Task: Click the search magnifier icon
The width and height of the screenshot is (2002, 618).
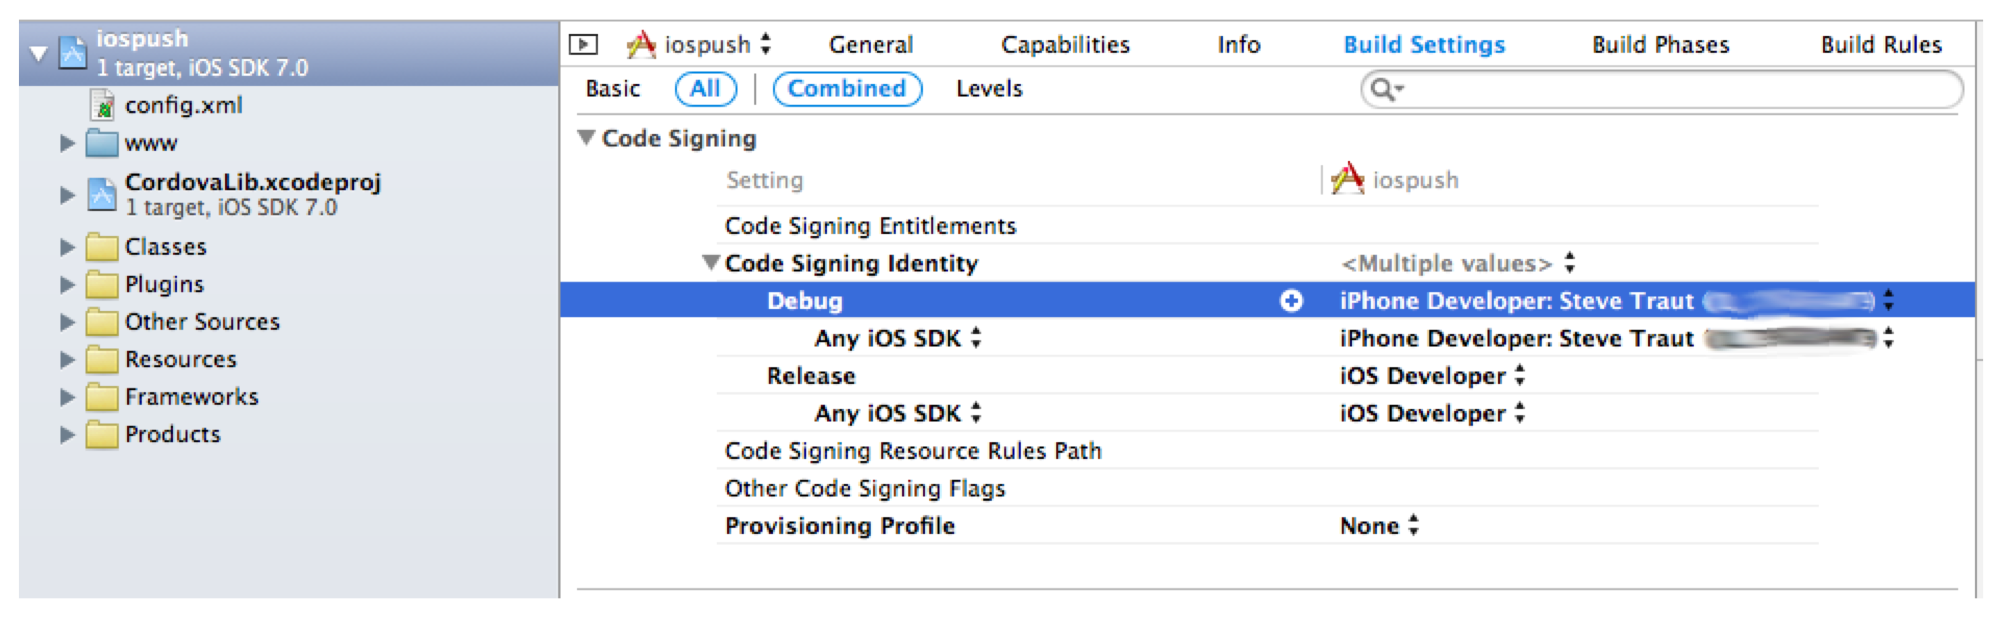Action: (x=1385, y=89)
